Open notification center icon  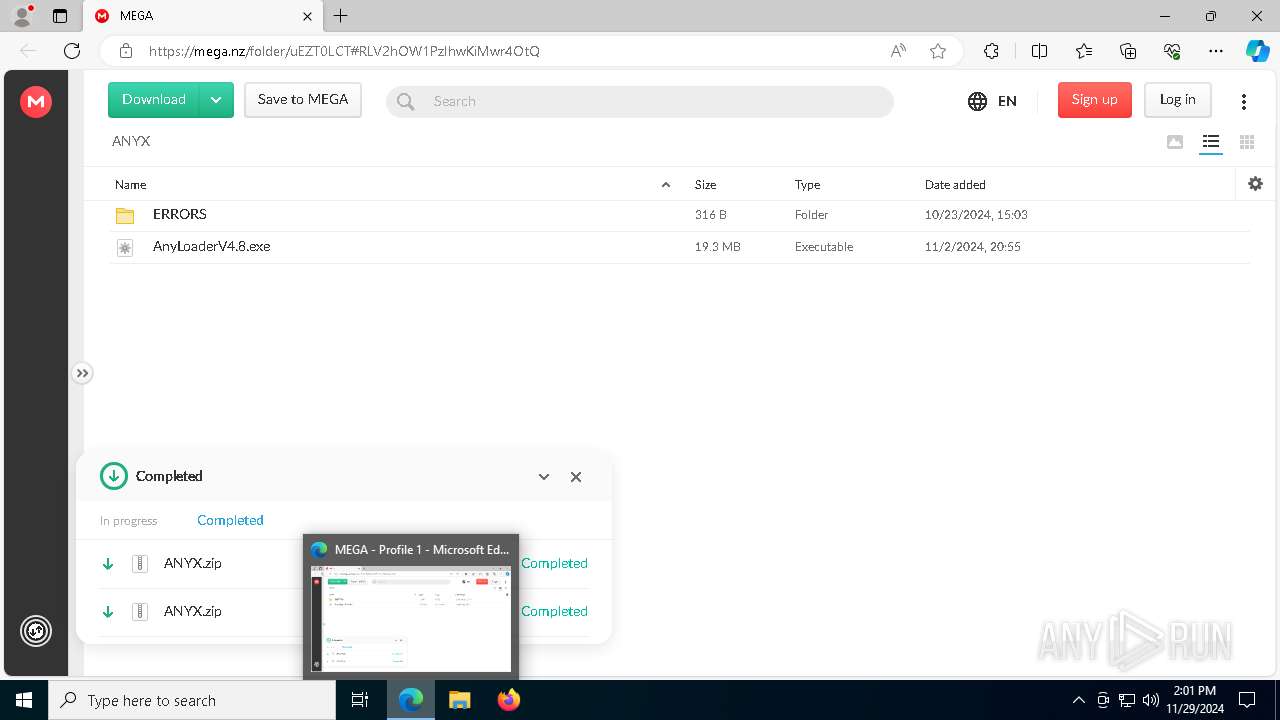(x=1247, y=700)
